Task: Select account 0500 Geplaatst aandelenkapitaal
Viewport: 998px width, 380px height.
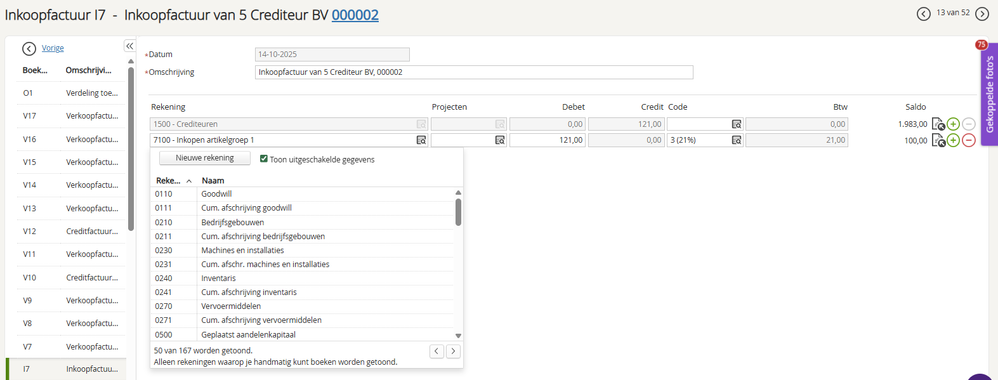Action: click(302, 334)
